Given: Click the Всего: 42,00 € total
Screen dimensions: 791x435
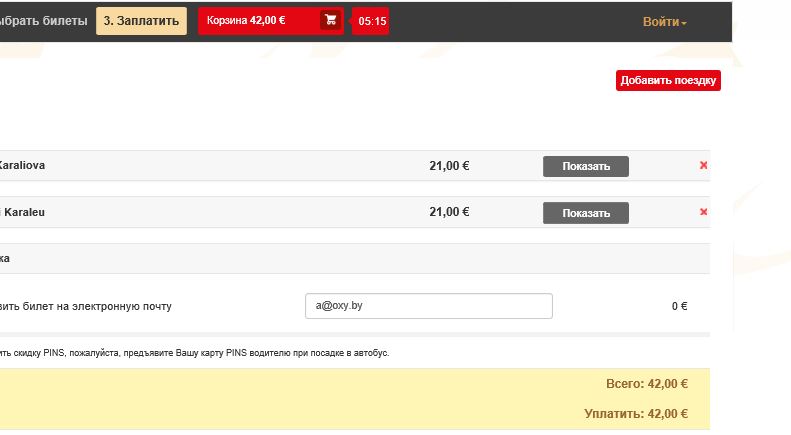Looking at the screenshot, I should pos(646,384).
